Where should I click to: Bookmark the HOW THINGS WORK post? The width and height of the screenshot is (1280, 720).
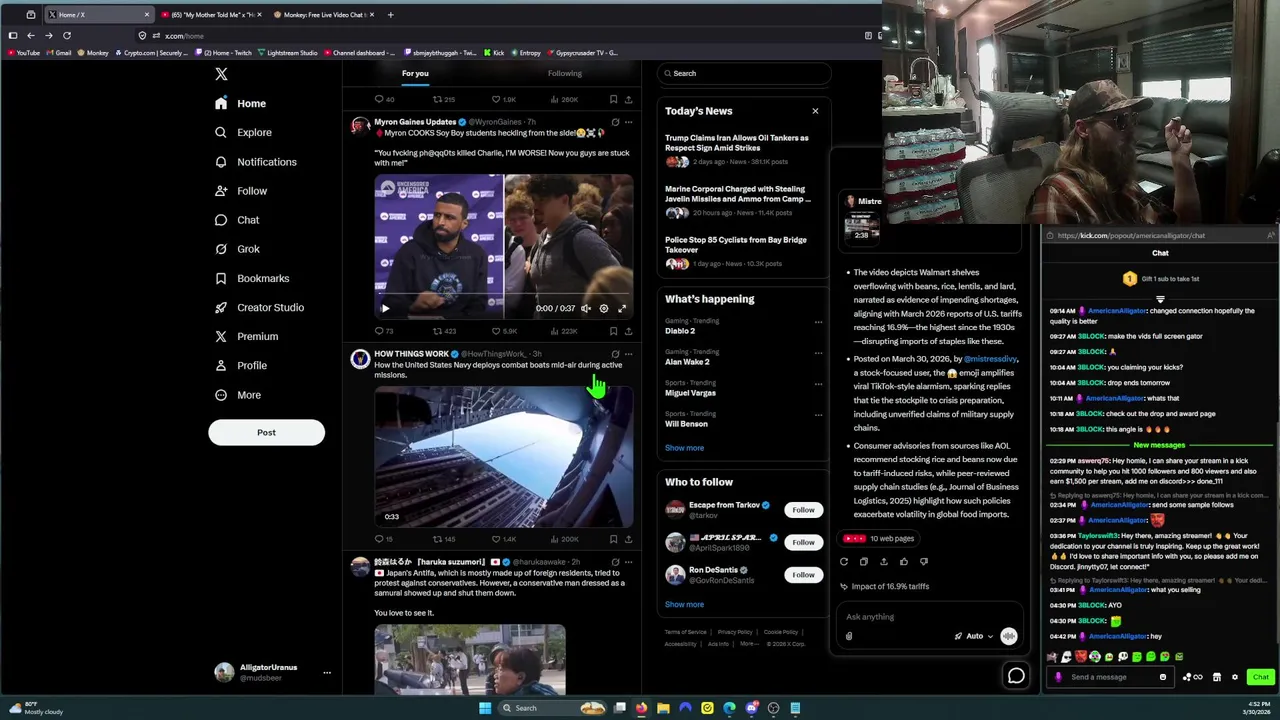613,539
